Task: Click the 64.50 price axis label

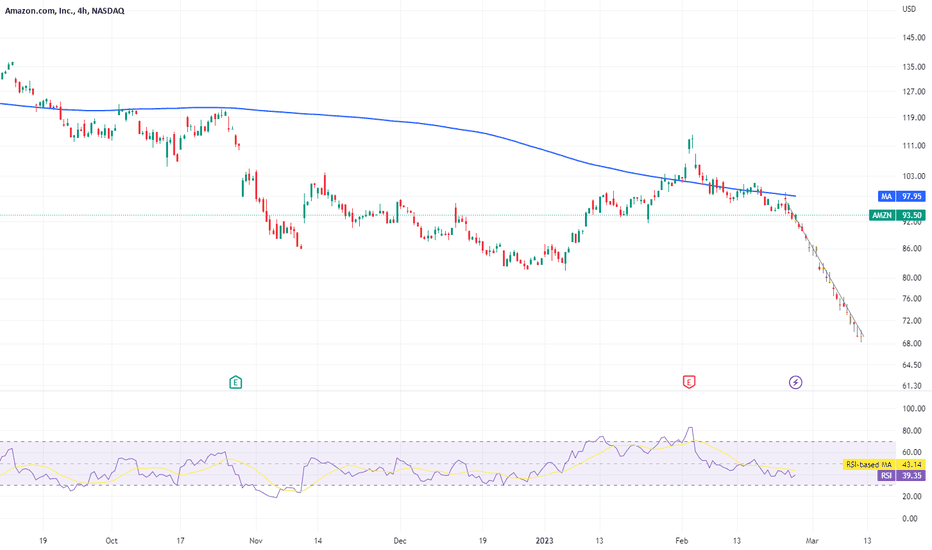Action: coord(912,365)
